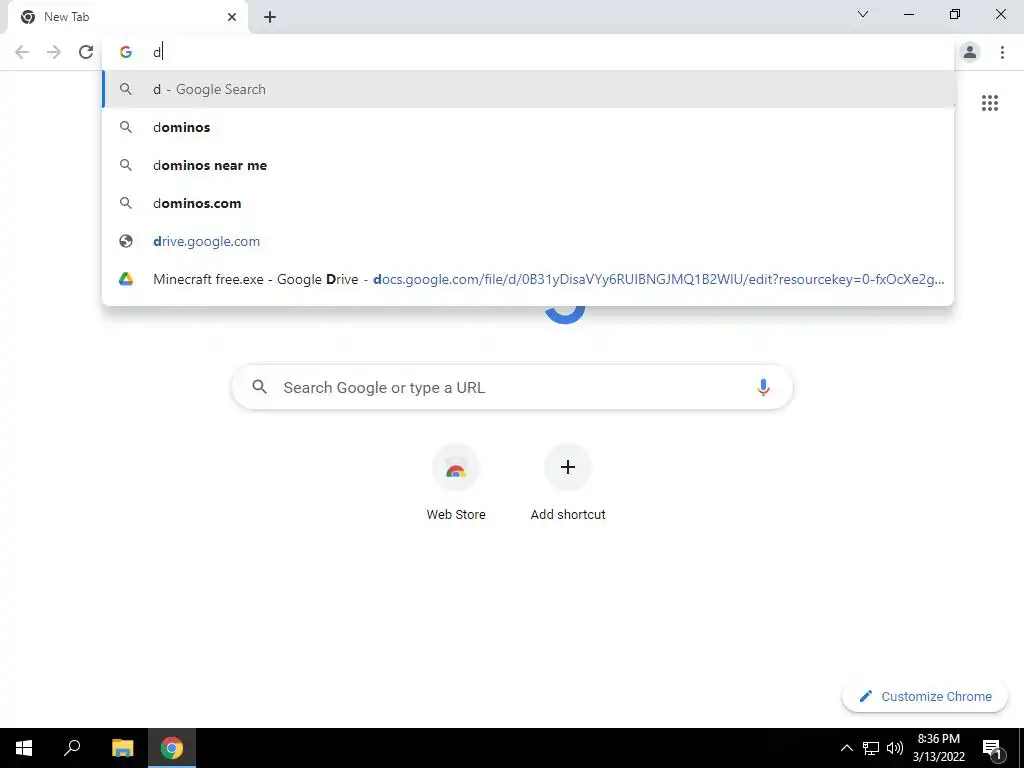This screenshot has width=1024, height=768.
Task: Click the Customize Chrome button
Action: [925, 696]
